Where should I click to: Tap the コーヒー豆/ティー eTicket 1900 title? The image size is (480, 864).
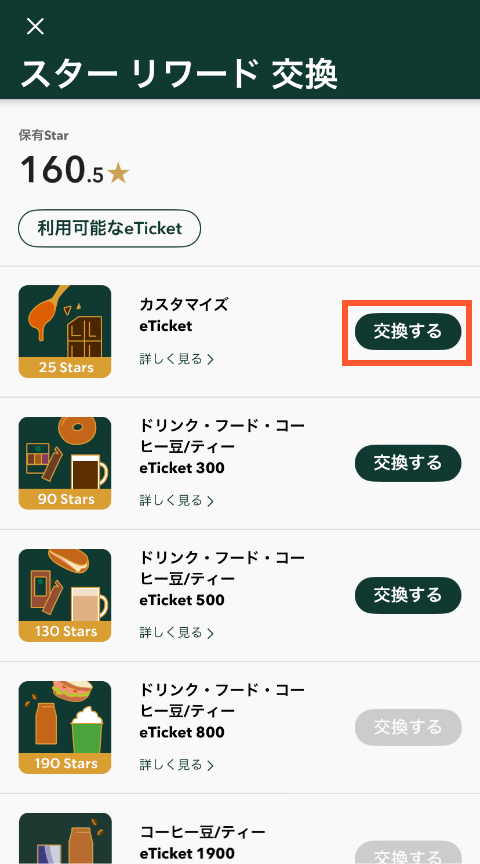(x=203, y=842)
